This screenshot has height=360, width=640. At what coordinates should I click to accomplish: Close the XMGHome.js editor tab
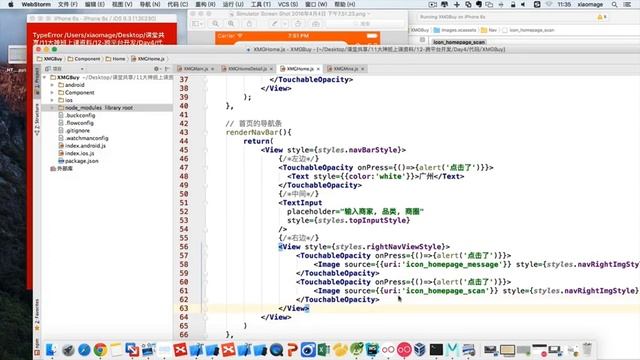(x=318, y=69)
